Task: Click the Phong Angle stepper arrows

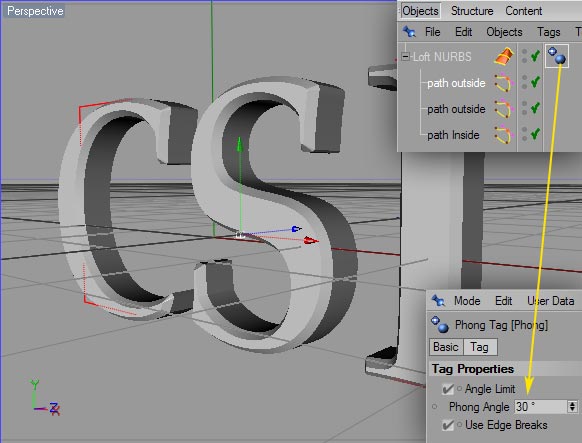Action: coord(572,407)
